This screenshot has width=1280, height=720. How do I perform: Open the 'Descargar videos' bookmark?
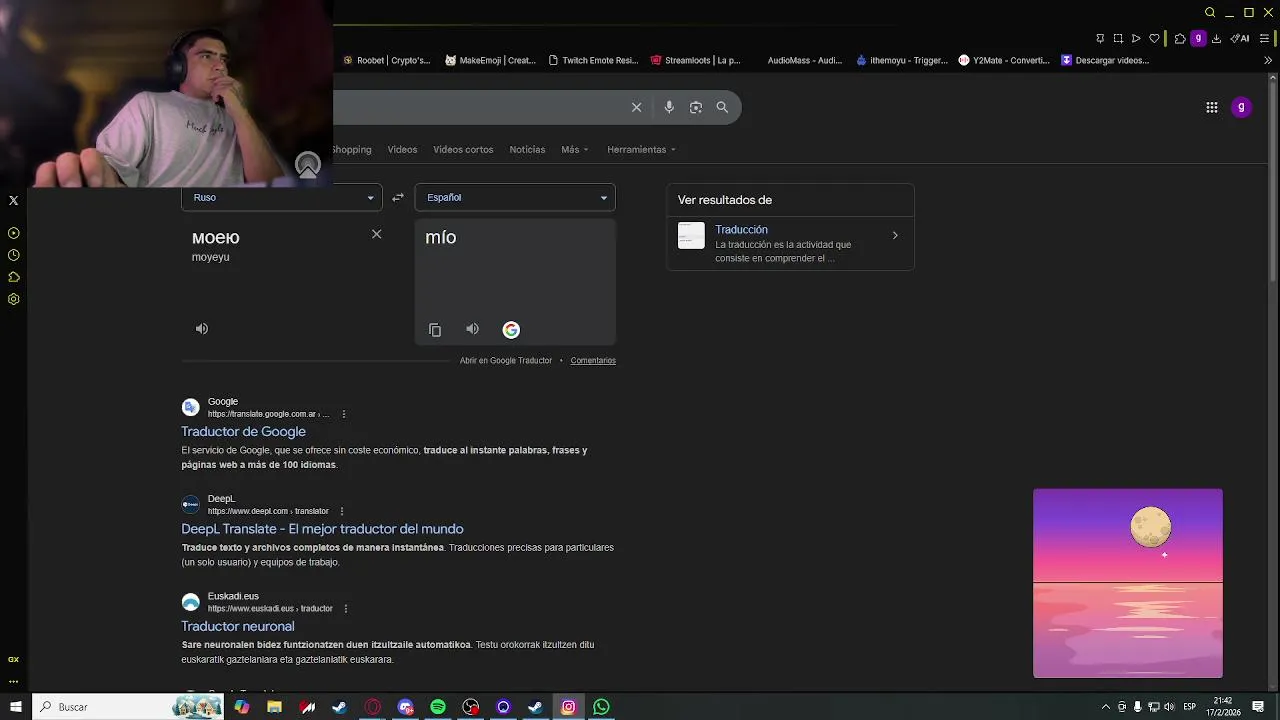(x=1105, y=60)
